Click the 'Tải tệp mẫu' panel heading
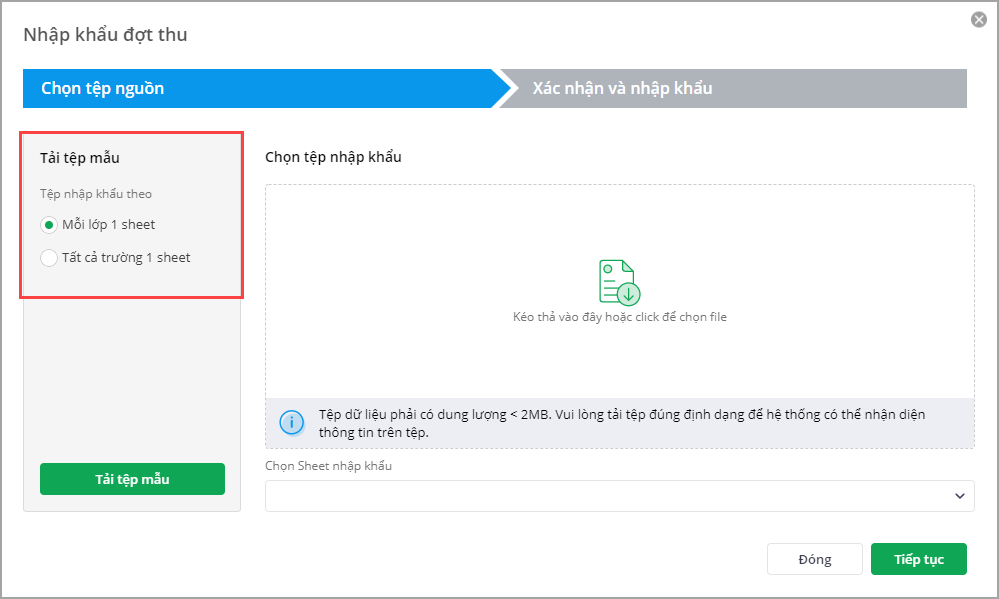999x599 pixels. 80,158
